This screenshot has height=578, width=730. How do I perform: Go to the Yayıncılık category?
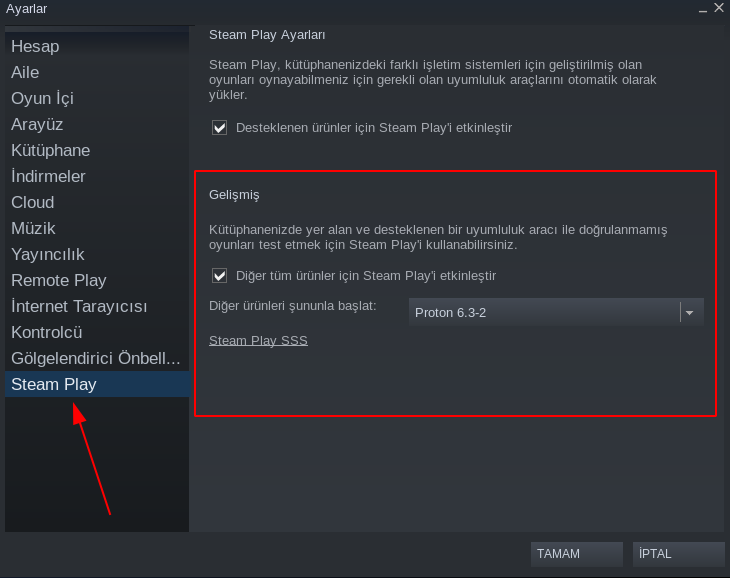pos(48,255)
